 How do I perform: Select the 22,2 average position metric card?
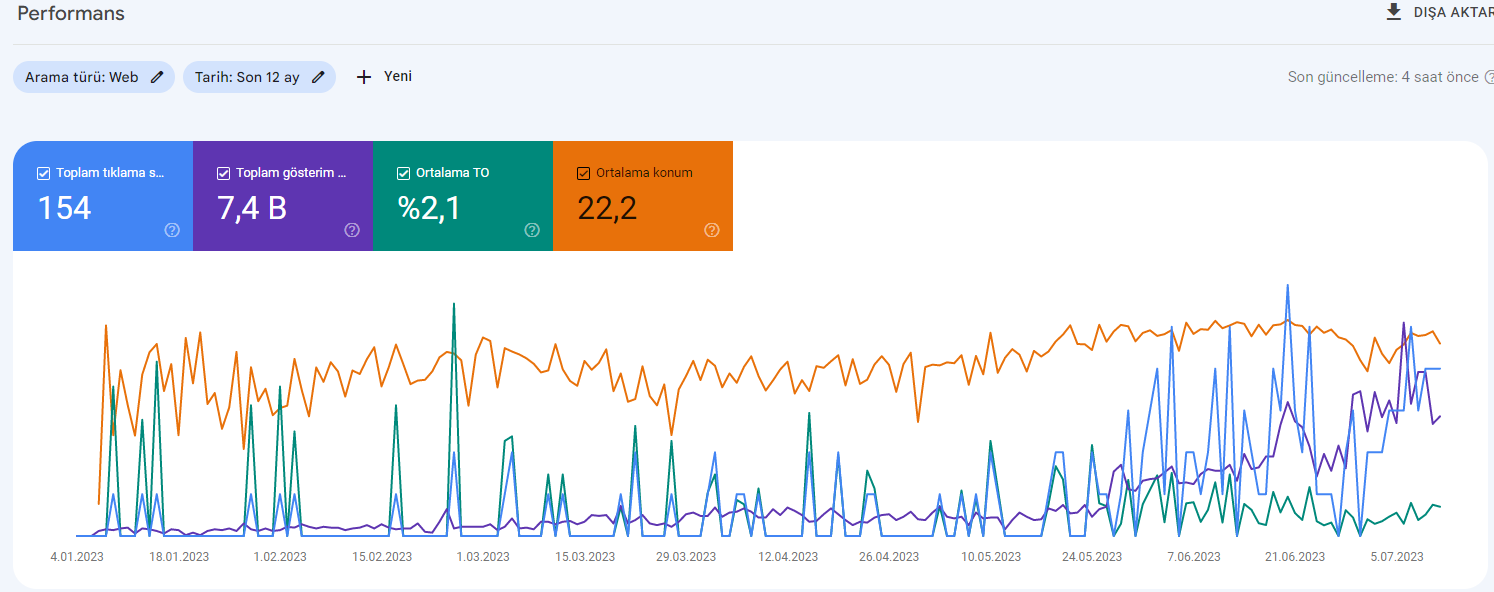click(643, 196)
